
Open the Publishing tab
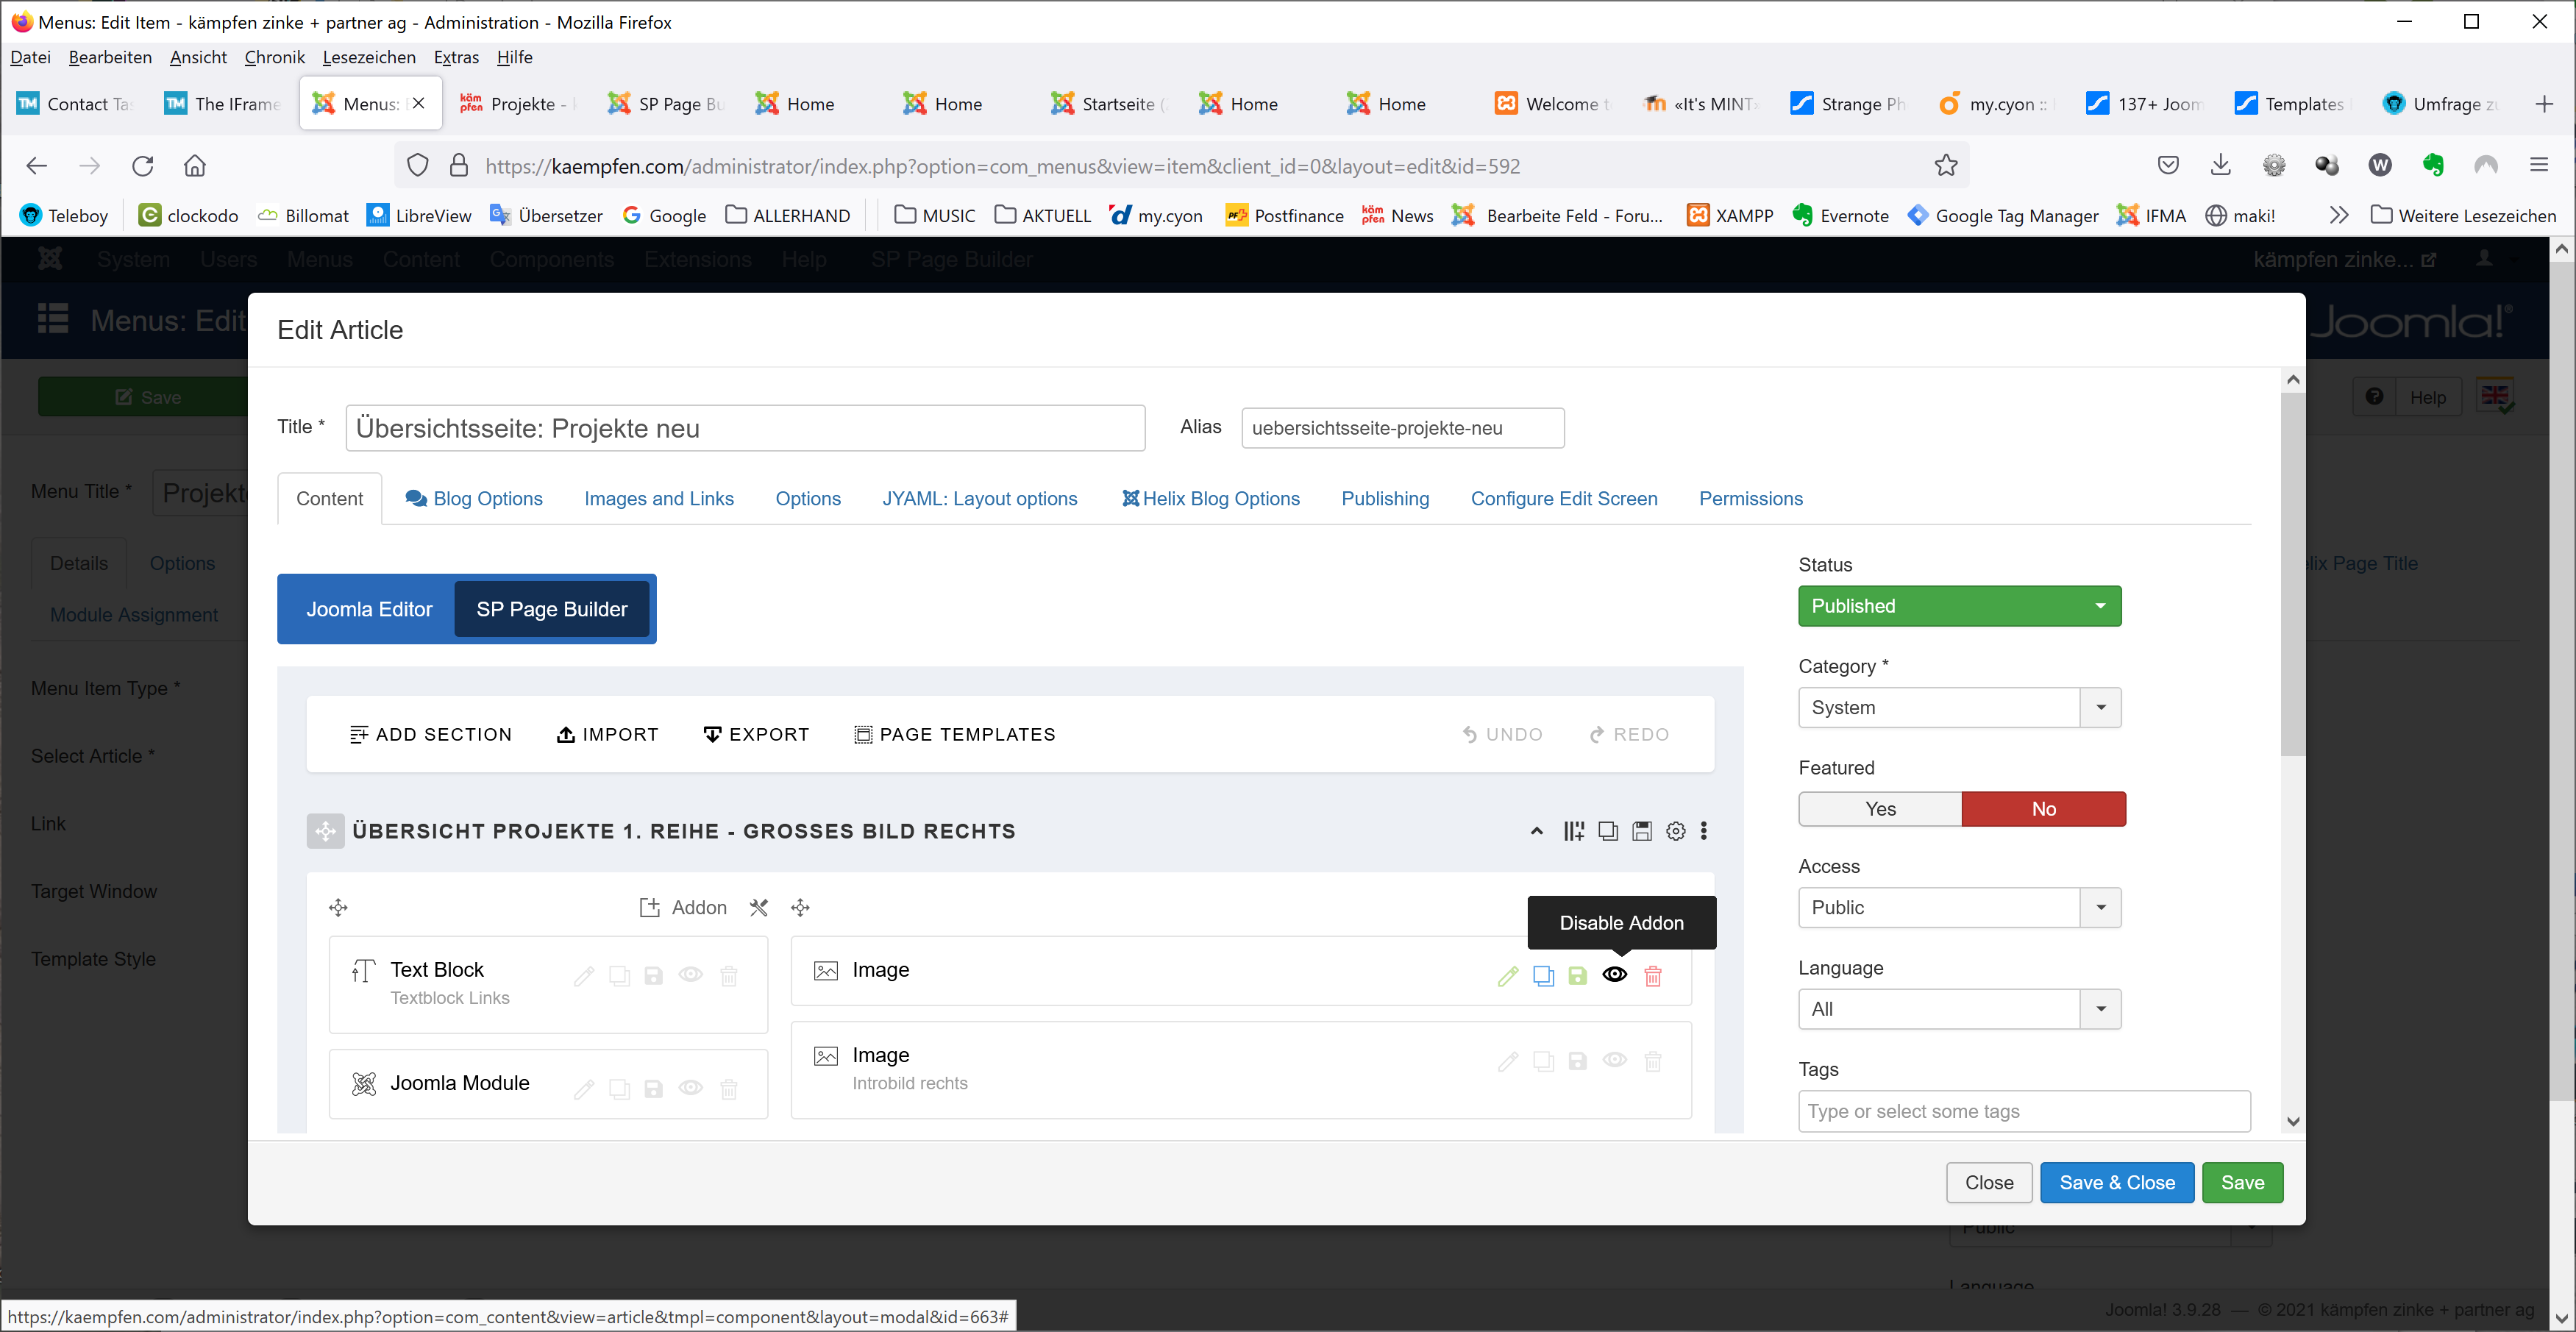coord(1384,499)
